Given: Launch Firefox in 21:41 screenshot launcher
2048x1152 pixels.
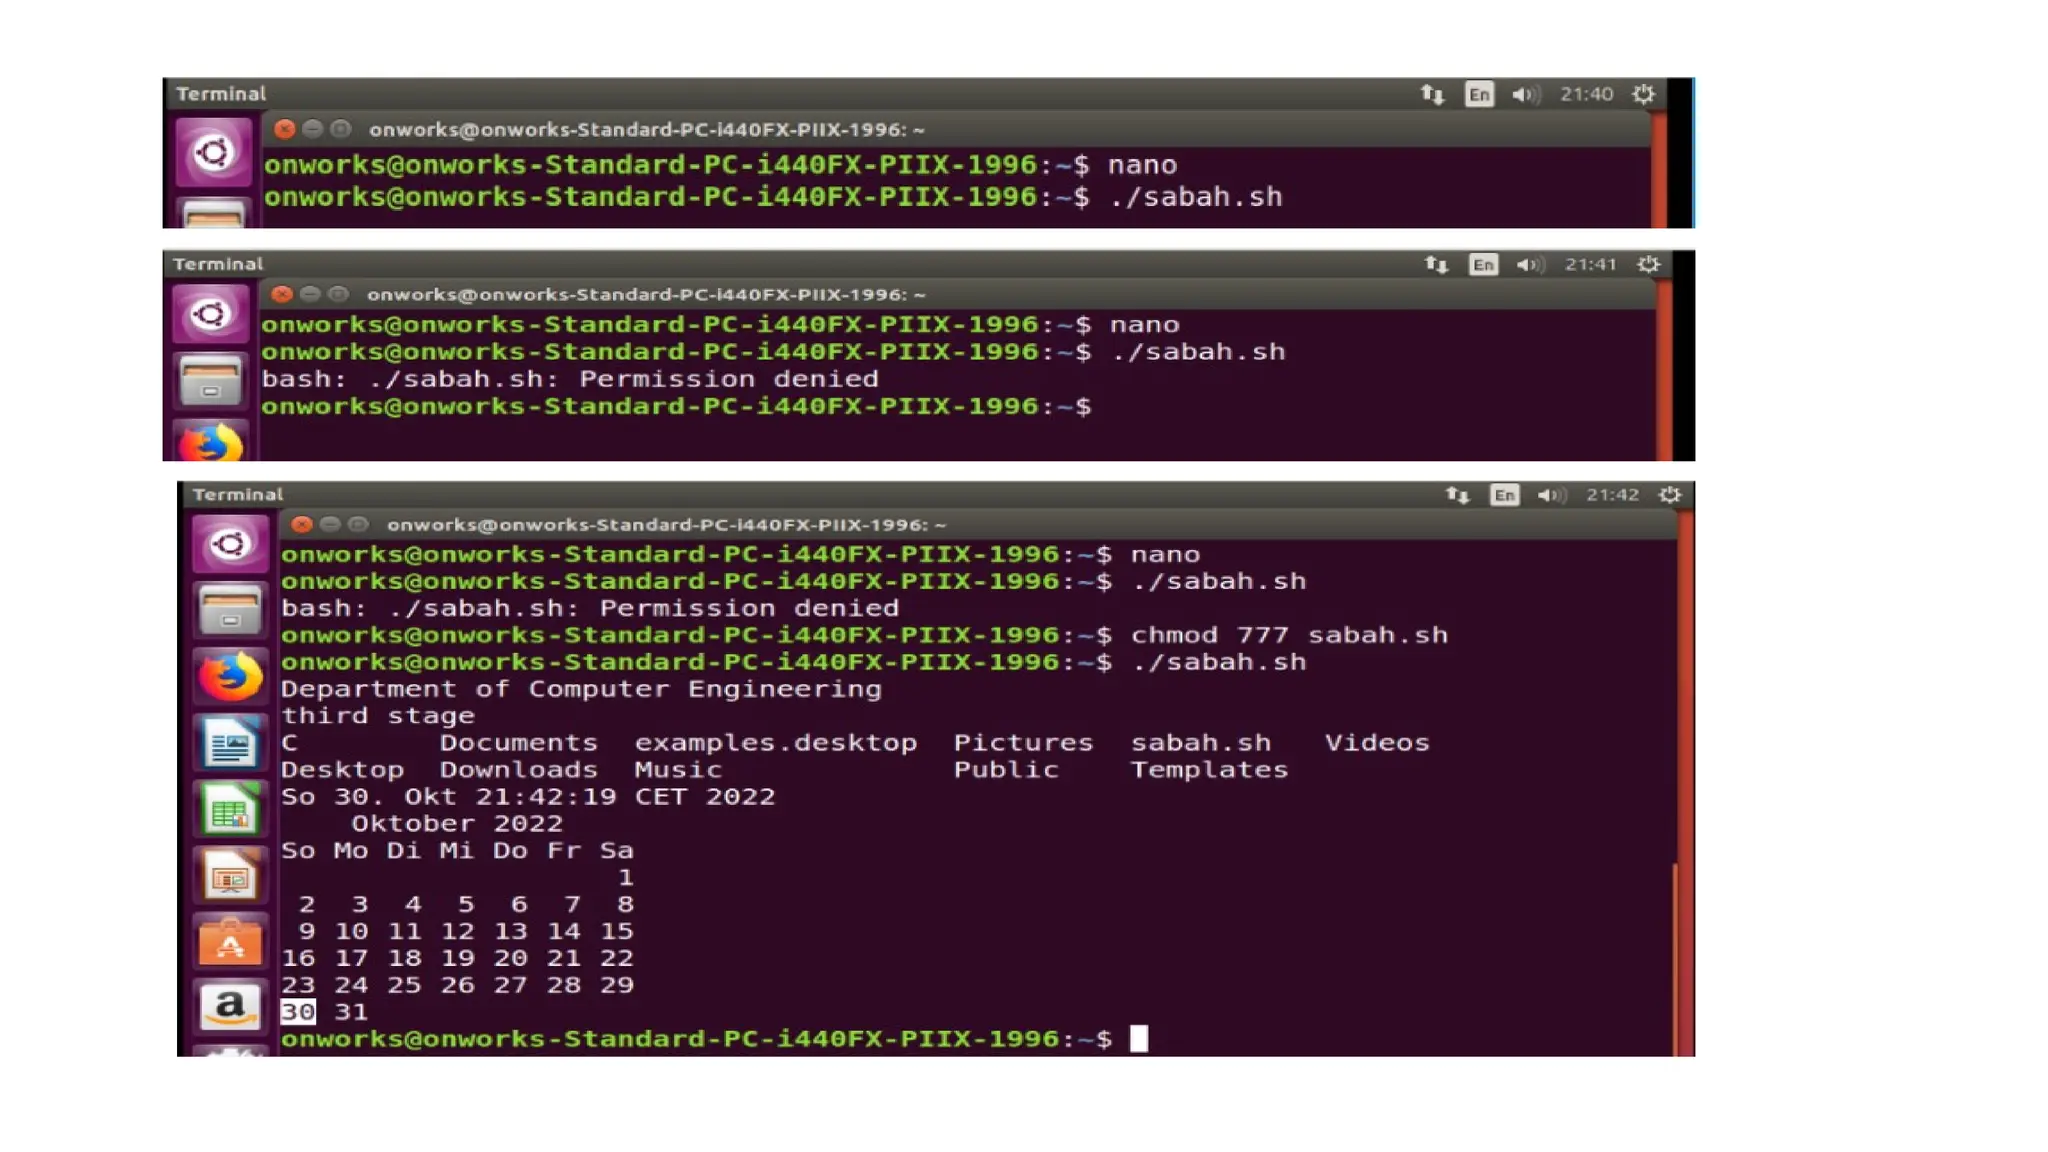Looking at the screenshot, I should [x=210, y=442].
